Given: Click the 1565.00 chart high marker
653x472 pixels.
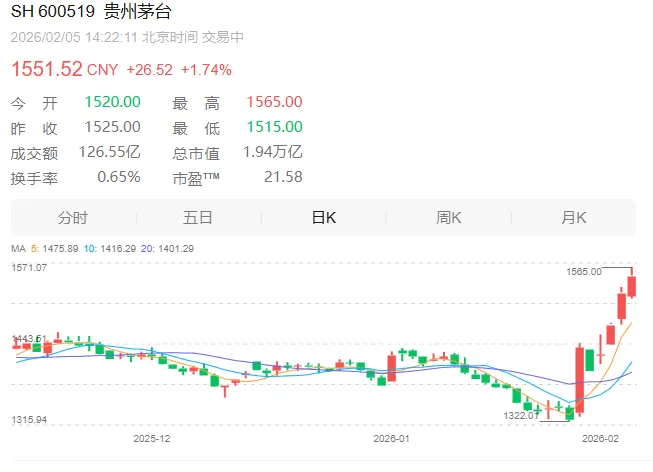Looking at the screenshot, I should (584, 272).
